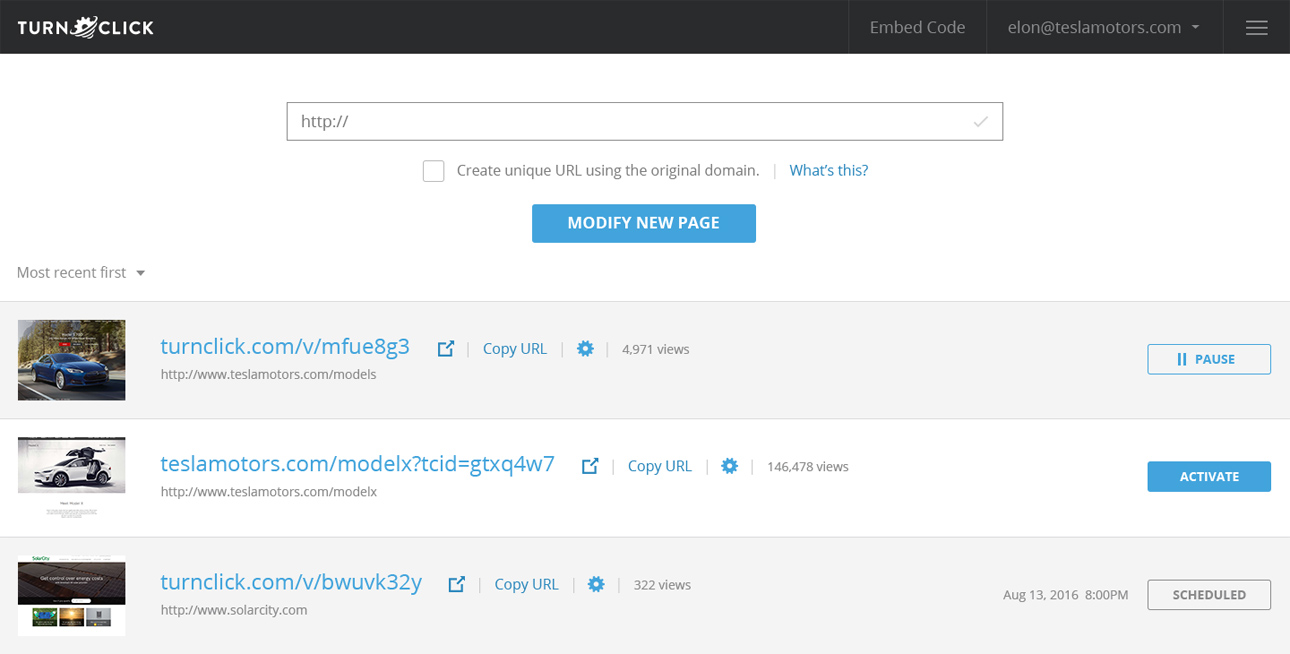Screen dimensions: 1290x654
Task: Click the TurnClick logo
Action: point(86,27)
